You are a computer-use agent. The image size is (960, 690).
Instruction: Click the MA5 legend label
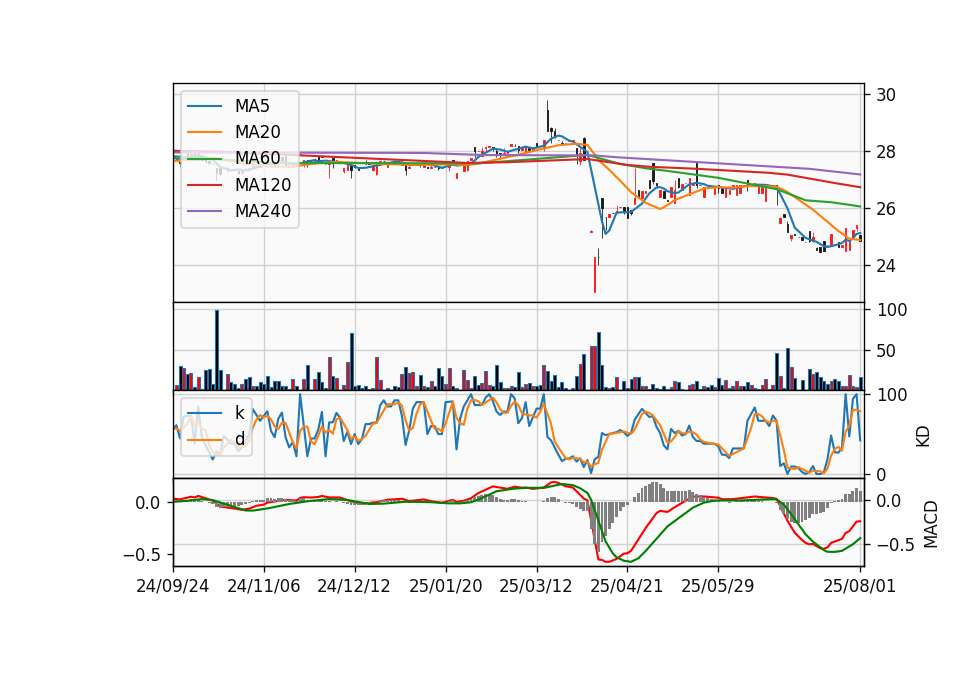click(x=252, y=106)
